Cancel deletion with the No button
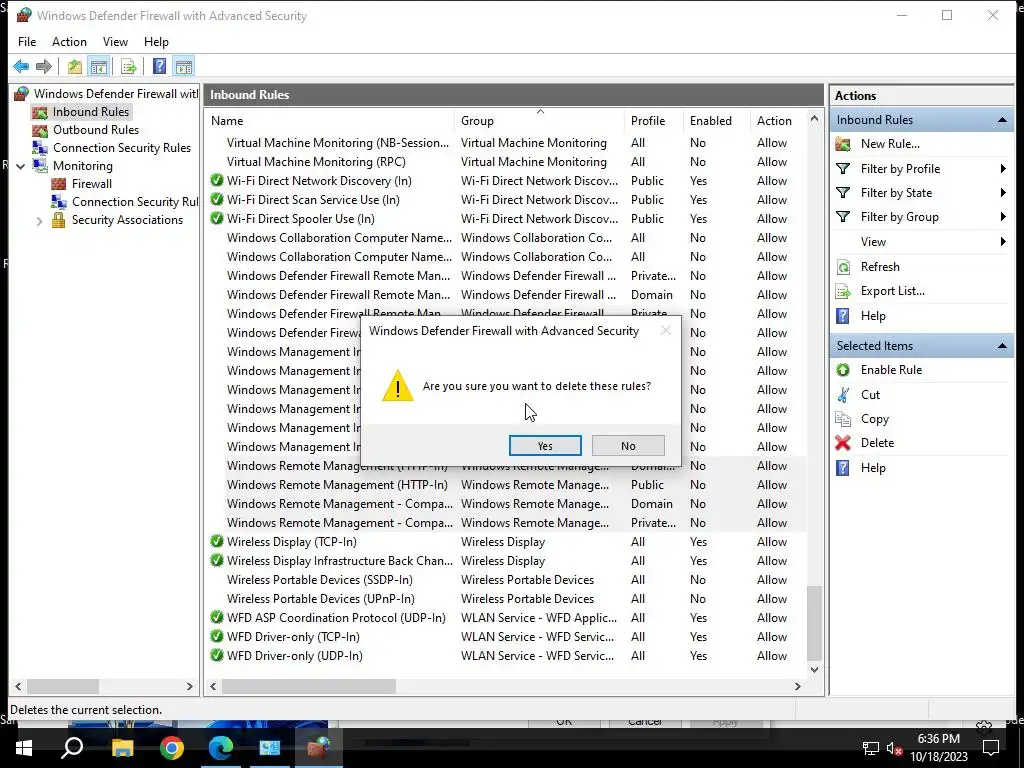The height and width of the screenshot is (768, 1024). pos(628,445)
